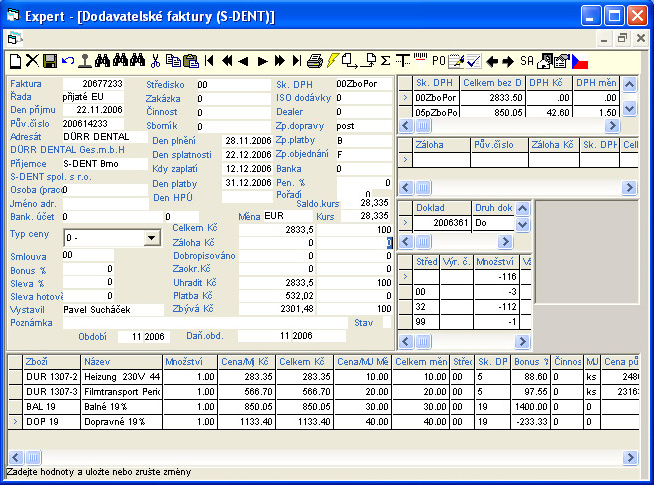
Task: Jump to the last record
Action: point(296,61)
